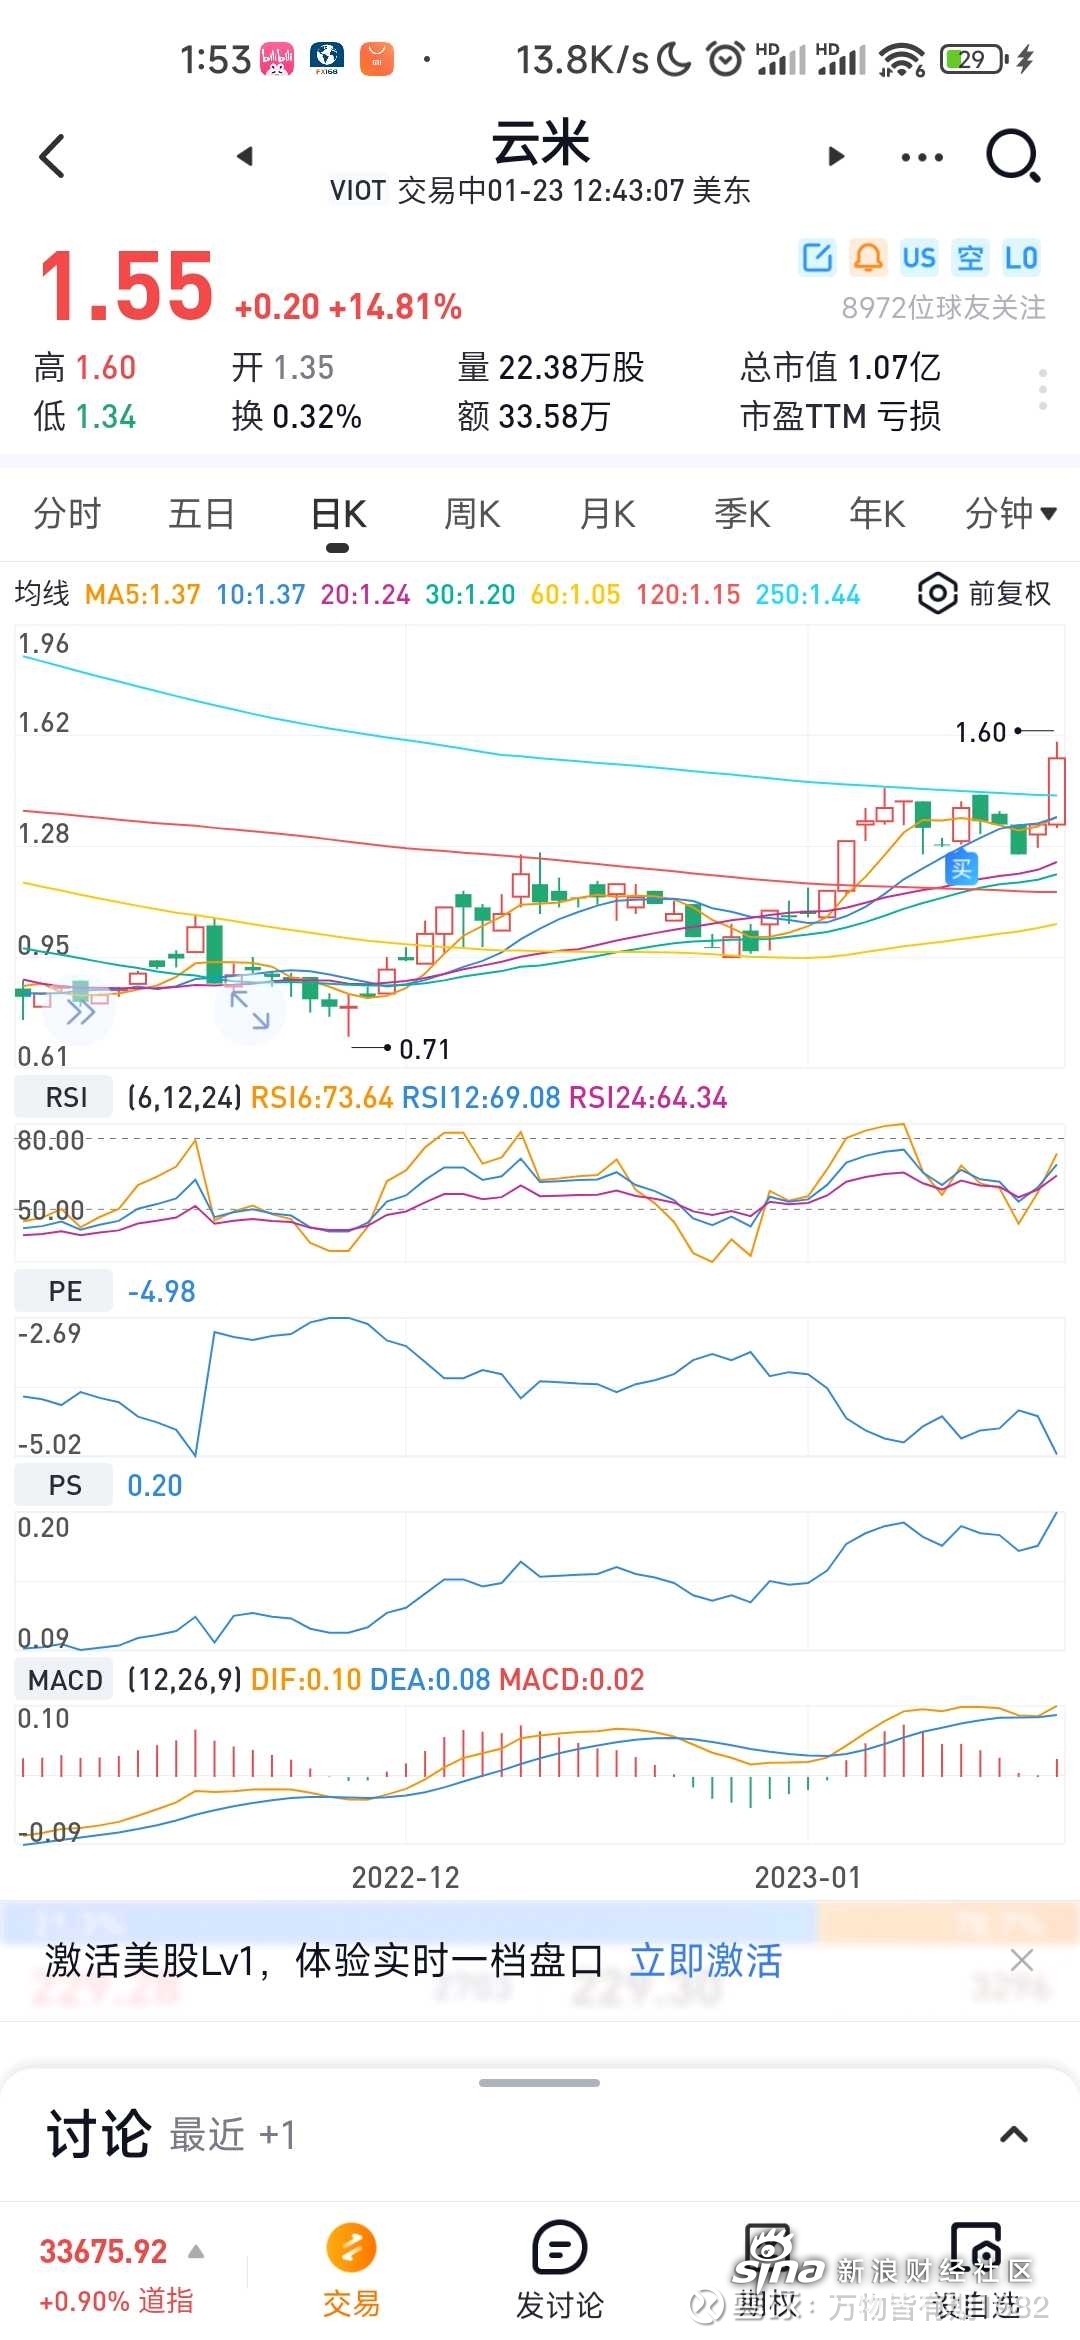Viewport: 1080px width, 2340px height.
Task: Tap the 均线 moving average label
Action: click(42, 594)
